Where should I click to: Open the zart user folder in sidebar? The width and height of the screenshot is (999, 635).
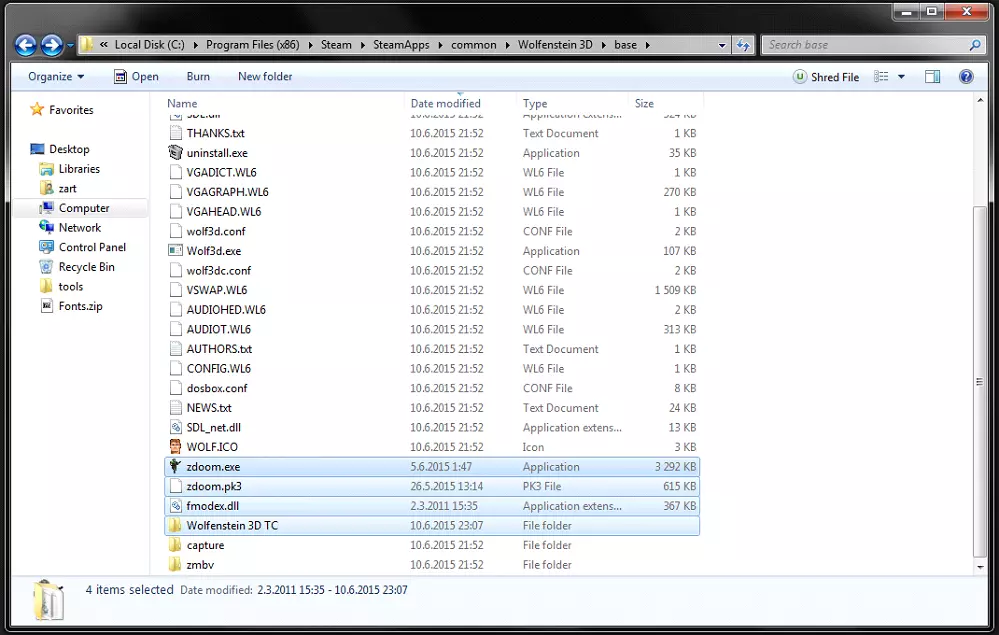pyautogui.click(x=57, y=189)
